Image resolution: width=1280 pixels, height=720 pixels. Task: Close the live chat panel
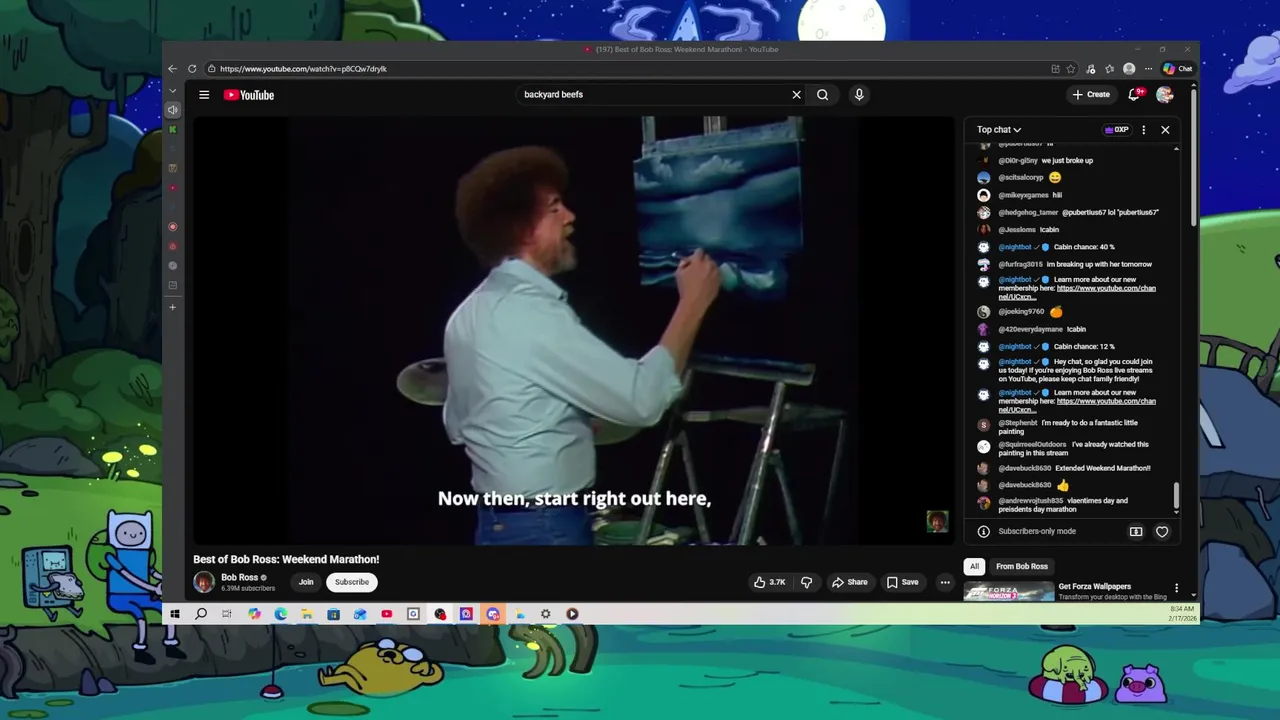pyautogui.click(x=1165, y=130)
